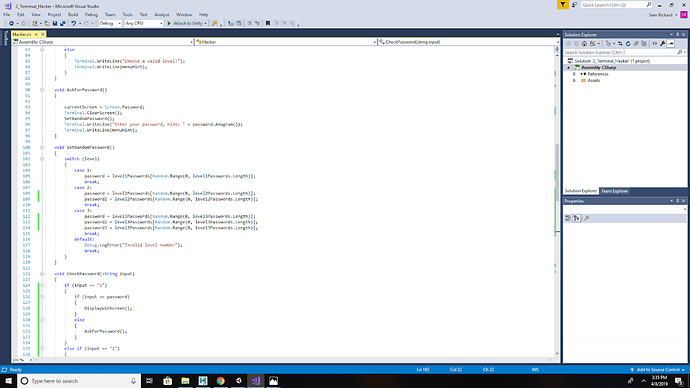Click the Properties wrench icon in Solution Explorer

[663, 44]
